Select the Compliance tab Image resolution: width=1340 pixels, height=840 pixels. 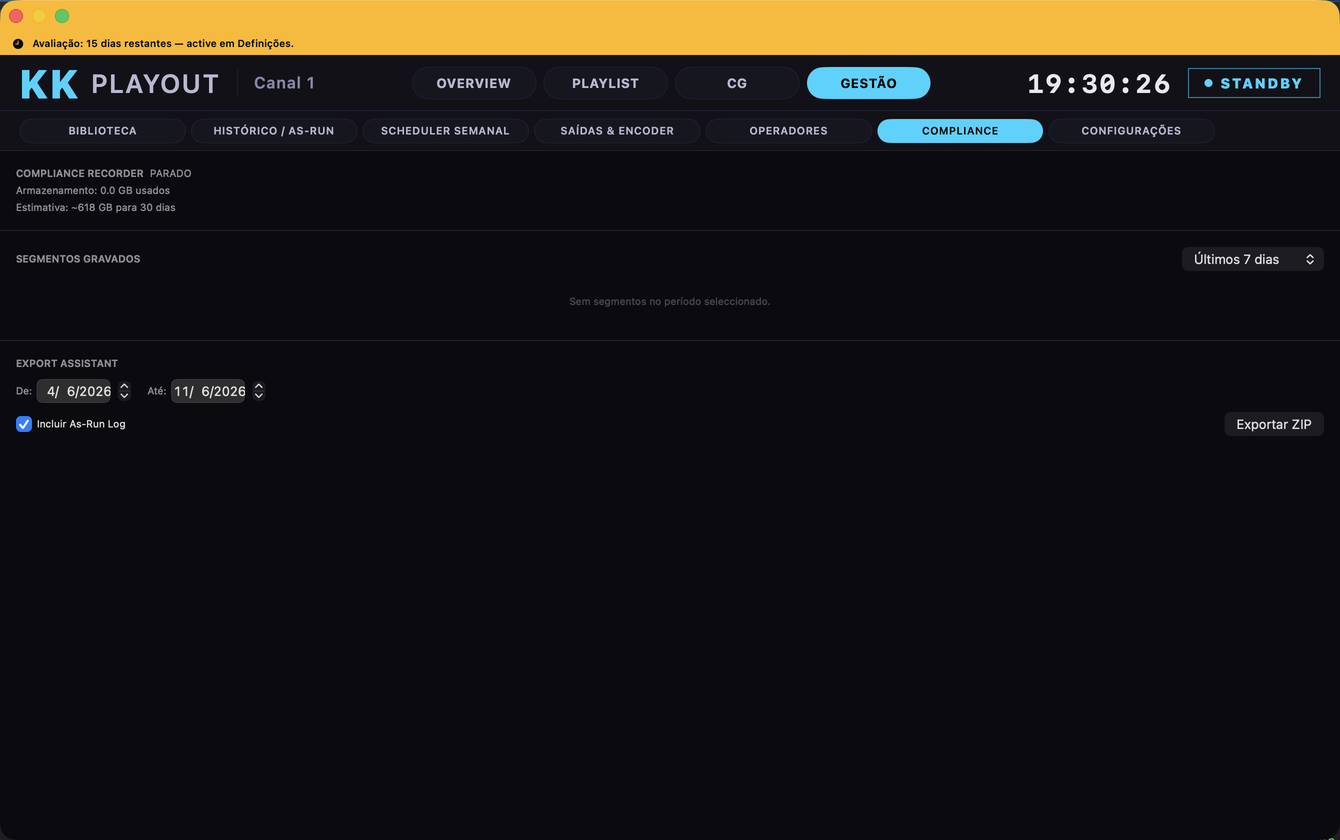[x=960, y=131]
